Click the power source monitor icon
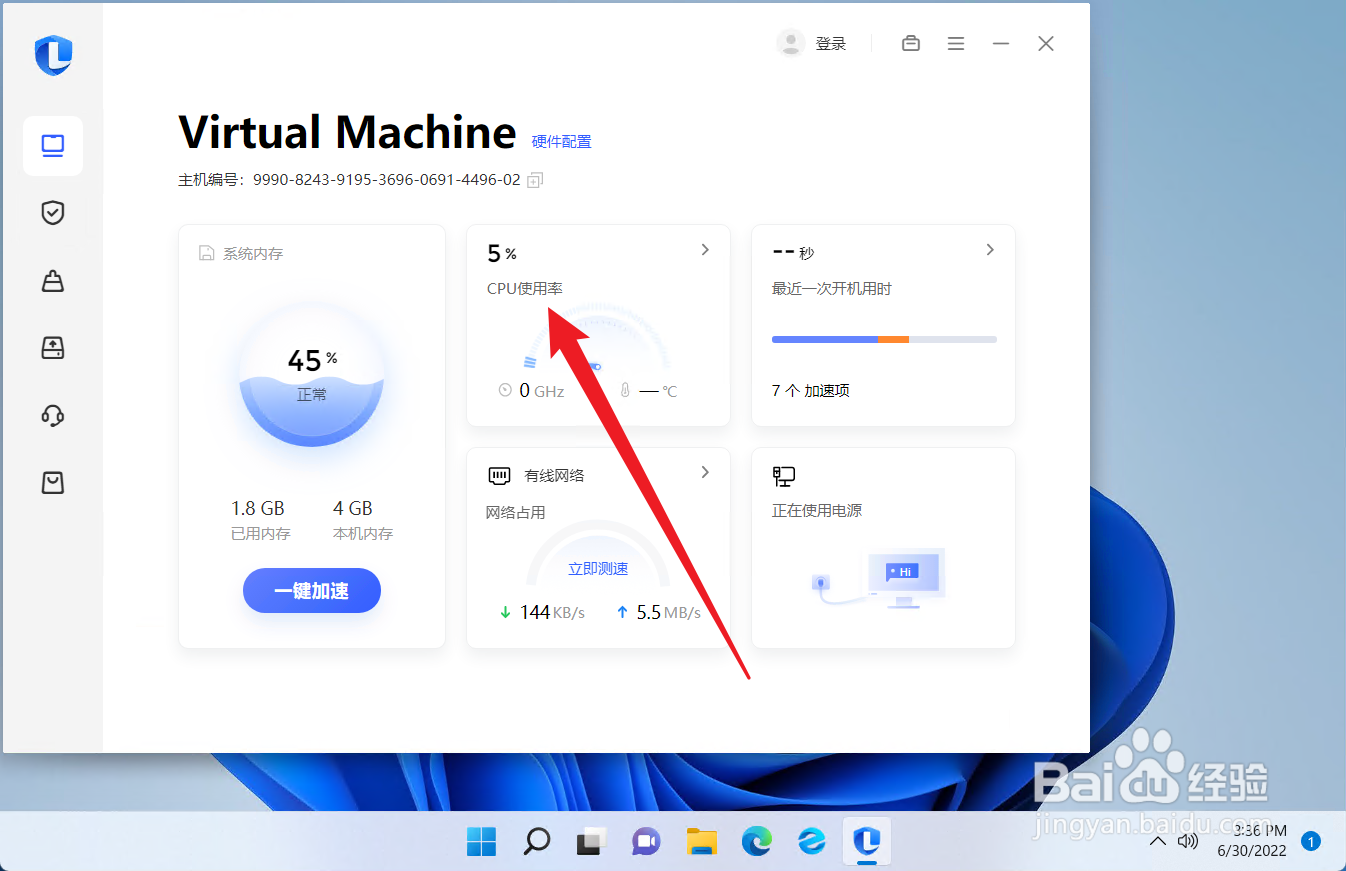This screenshot has height=871, width=1346. click(783, 476)
